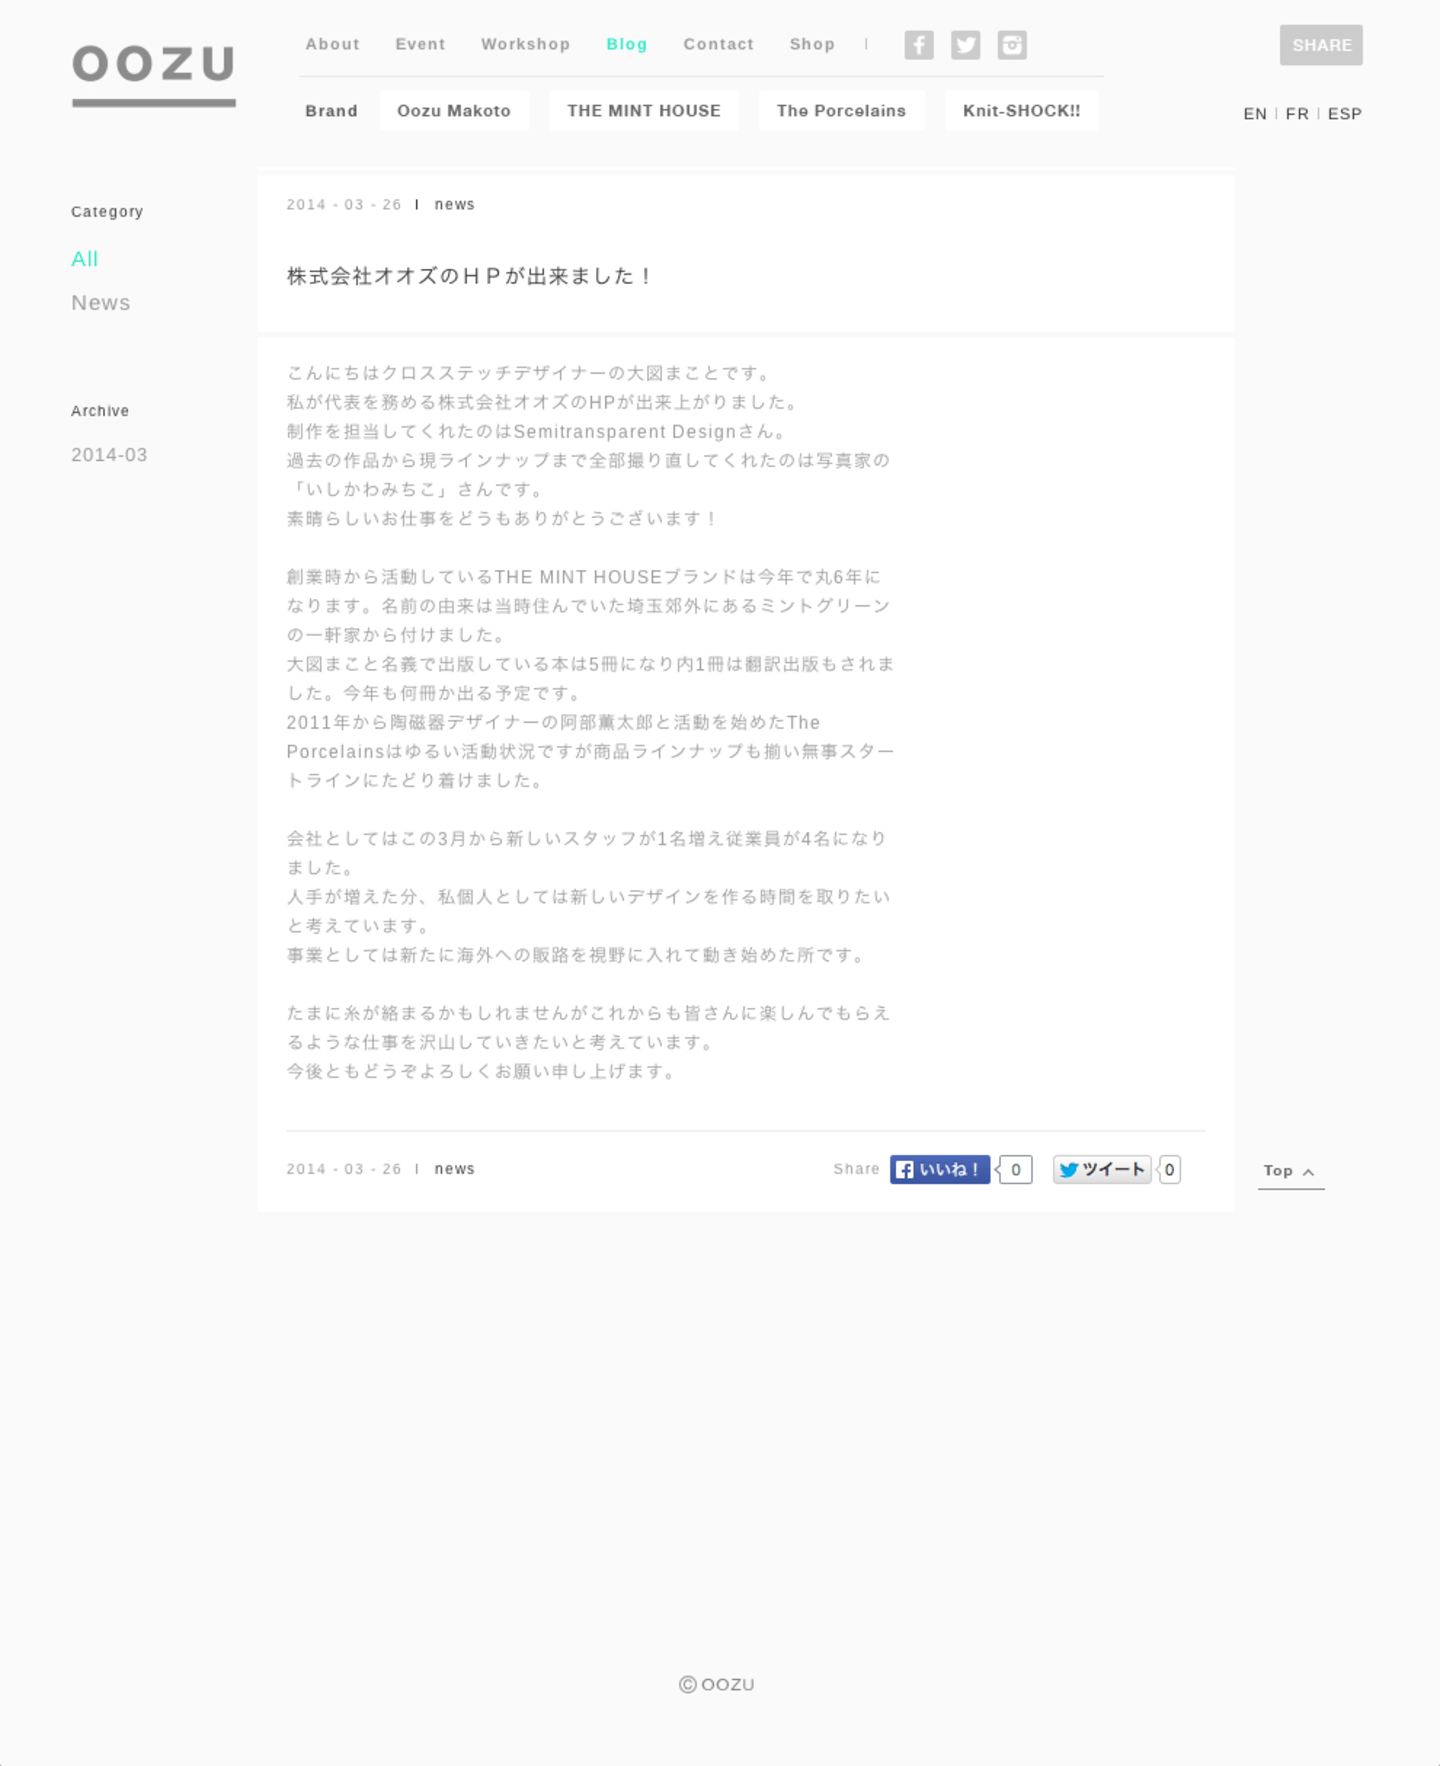Viewport: 1440px width, 1766px height.
Task: Open the Blog menu item
Action: tap(627, 44)
